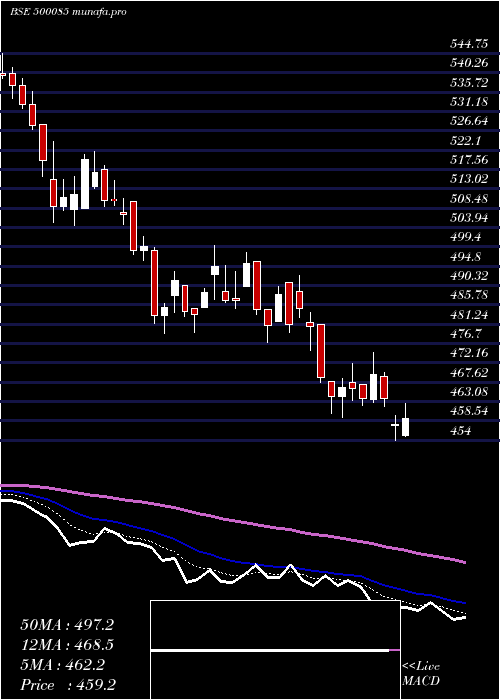
Task: Click the pink 50MA line
Action: click(232, 521)
